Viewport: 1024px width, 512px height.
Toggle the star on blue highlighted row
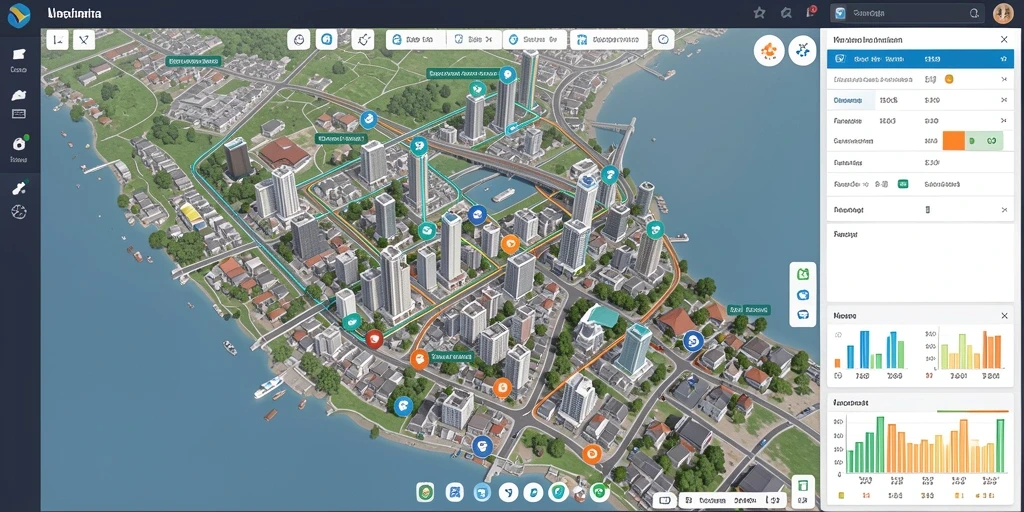click(1003, 59)
